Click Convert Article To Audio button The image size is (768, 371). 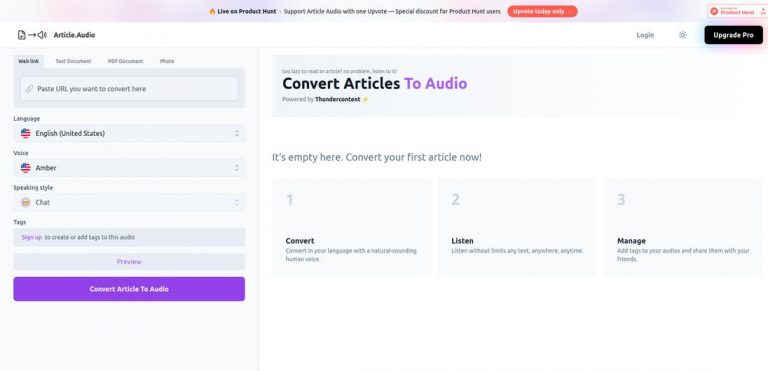tap(129, 289)
